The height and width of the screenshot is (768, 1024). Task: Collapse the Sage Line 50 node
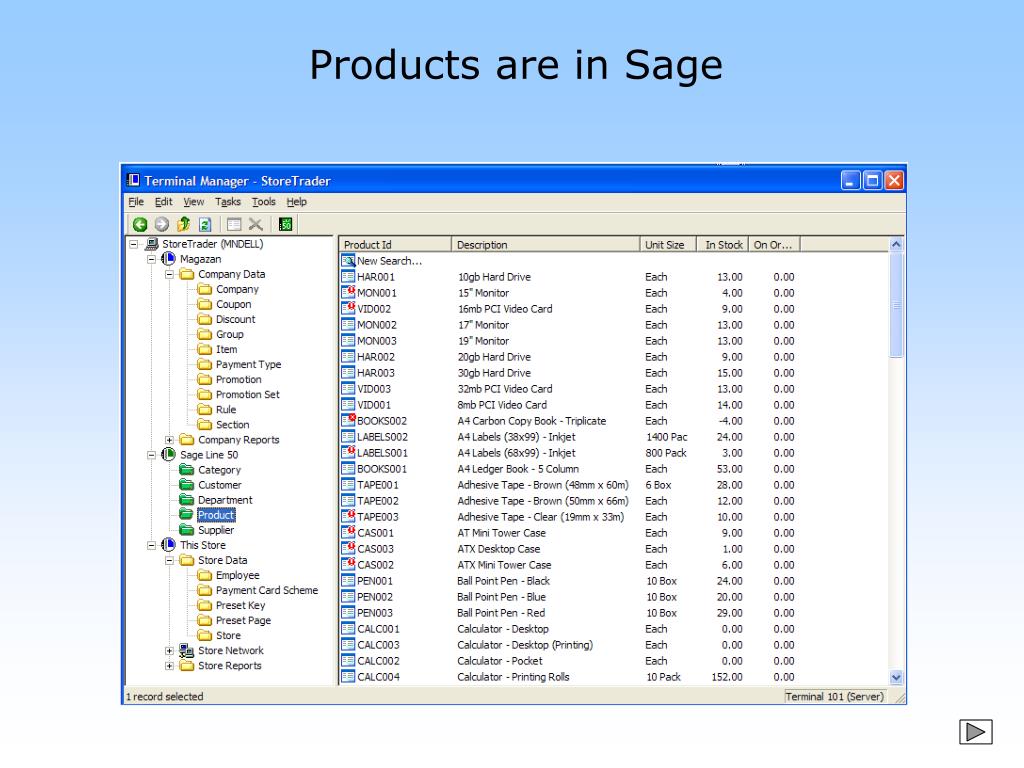pos(152,455)
